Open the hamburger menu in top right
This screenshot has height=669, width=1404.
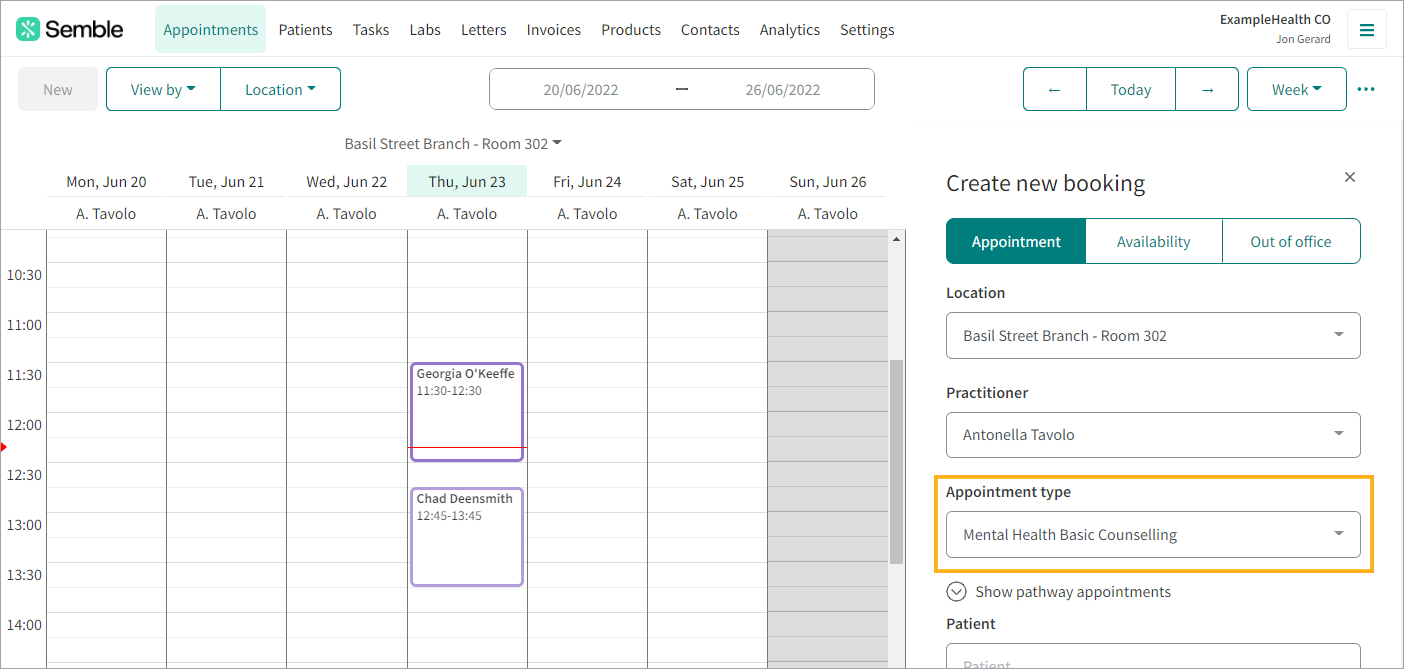click(x=1366, y=30)
